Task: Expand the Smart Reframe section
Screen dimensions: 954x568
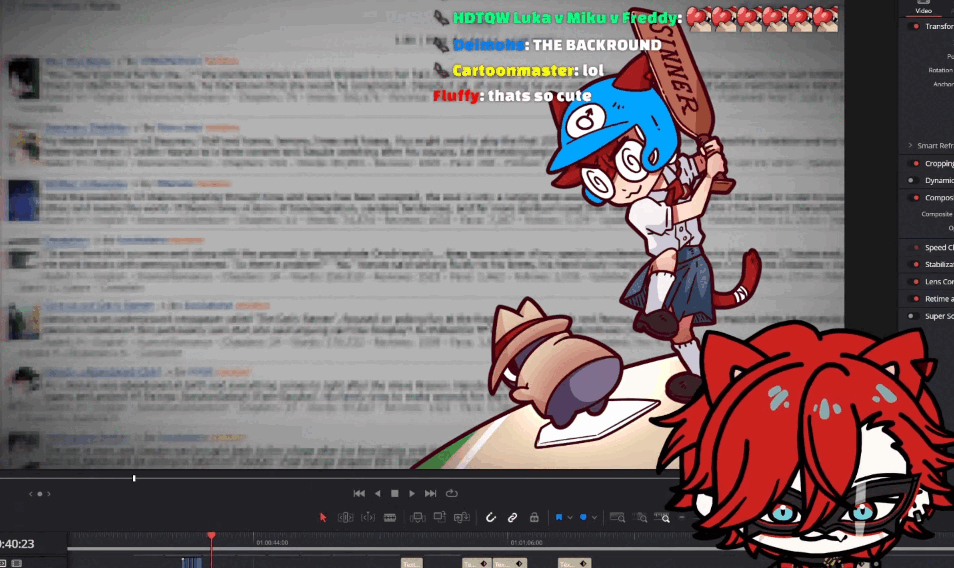Action: 910,145
